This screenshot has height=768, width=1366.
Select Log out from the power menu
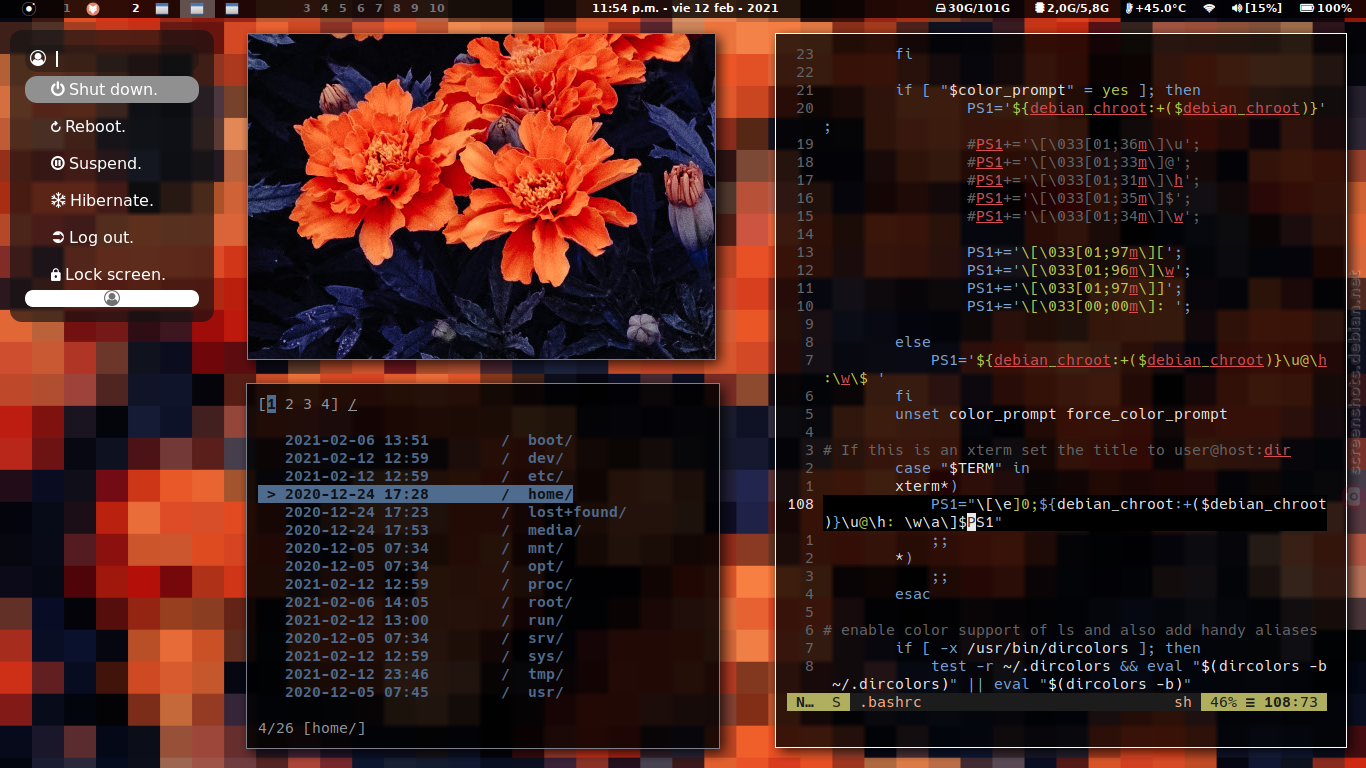[x=112, y=237]
